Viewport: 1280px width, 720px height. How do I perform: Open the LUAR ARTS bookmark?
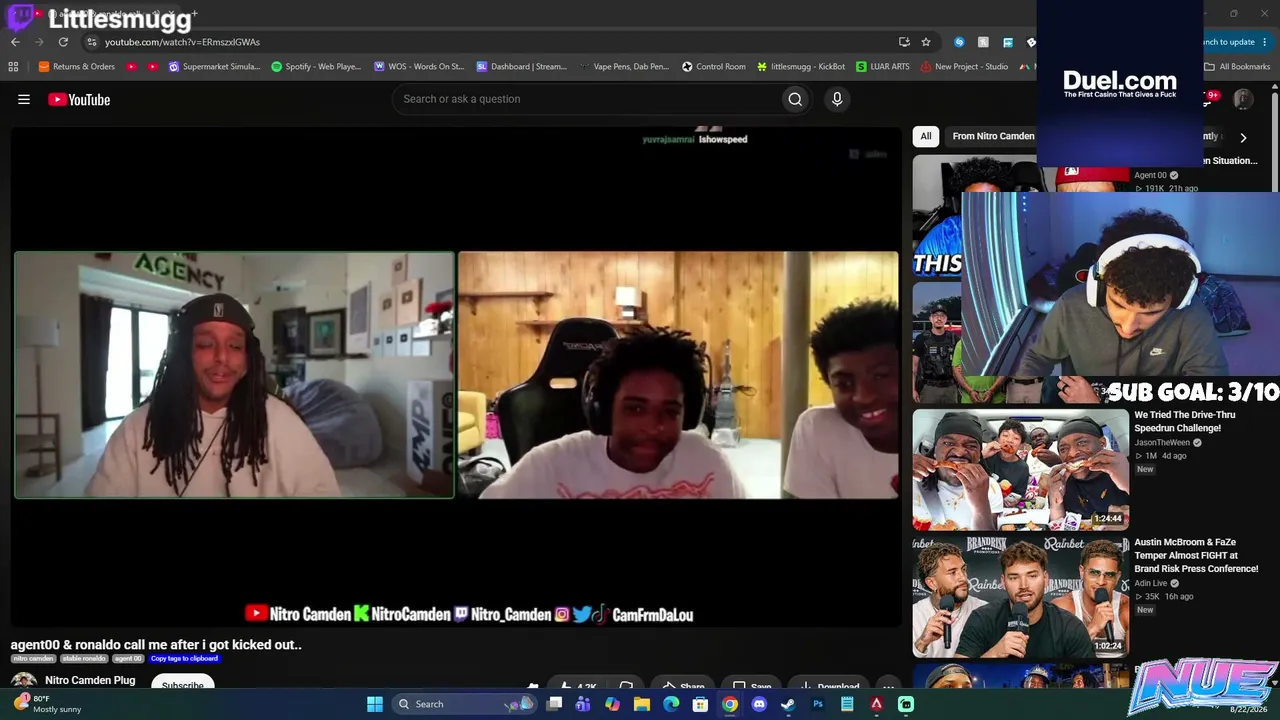pyautogui.click(x=883, y=67)
